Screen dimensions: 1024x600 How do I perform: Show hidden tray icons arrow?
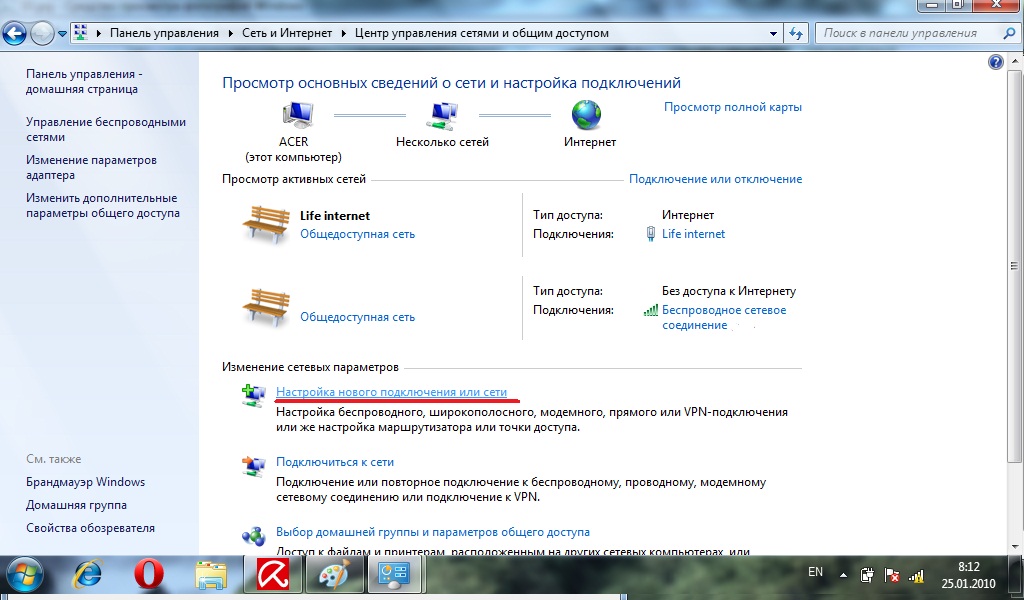click(x=843, y=575)
